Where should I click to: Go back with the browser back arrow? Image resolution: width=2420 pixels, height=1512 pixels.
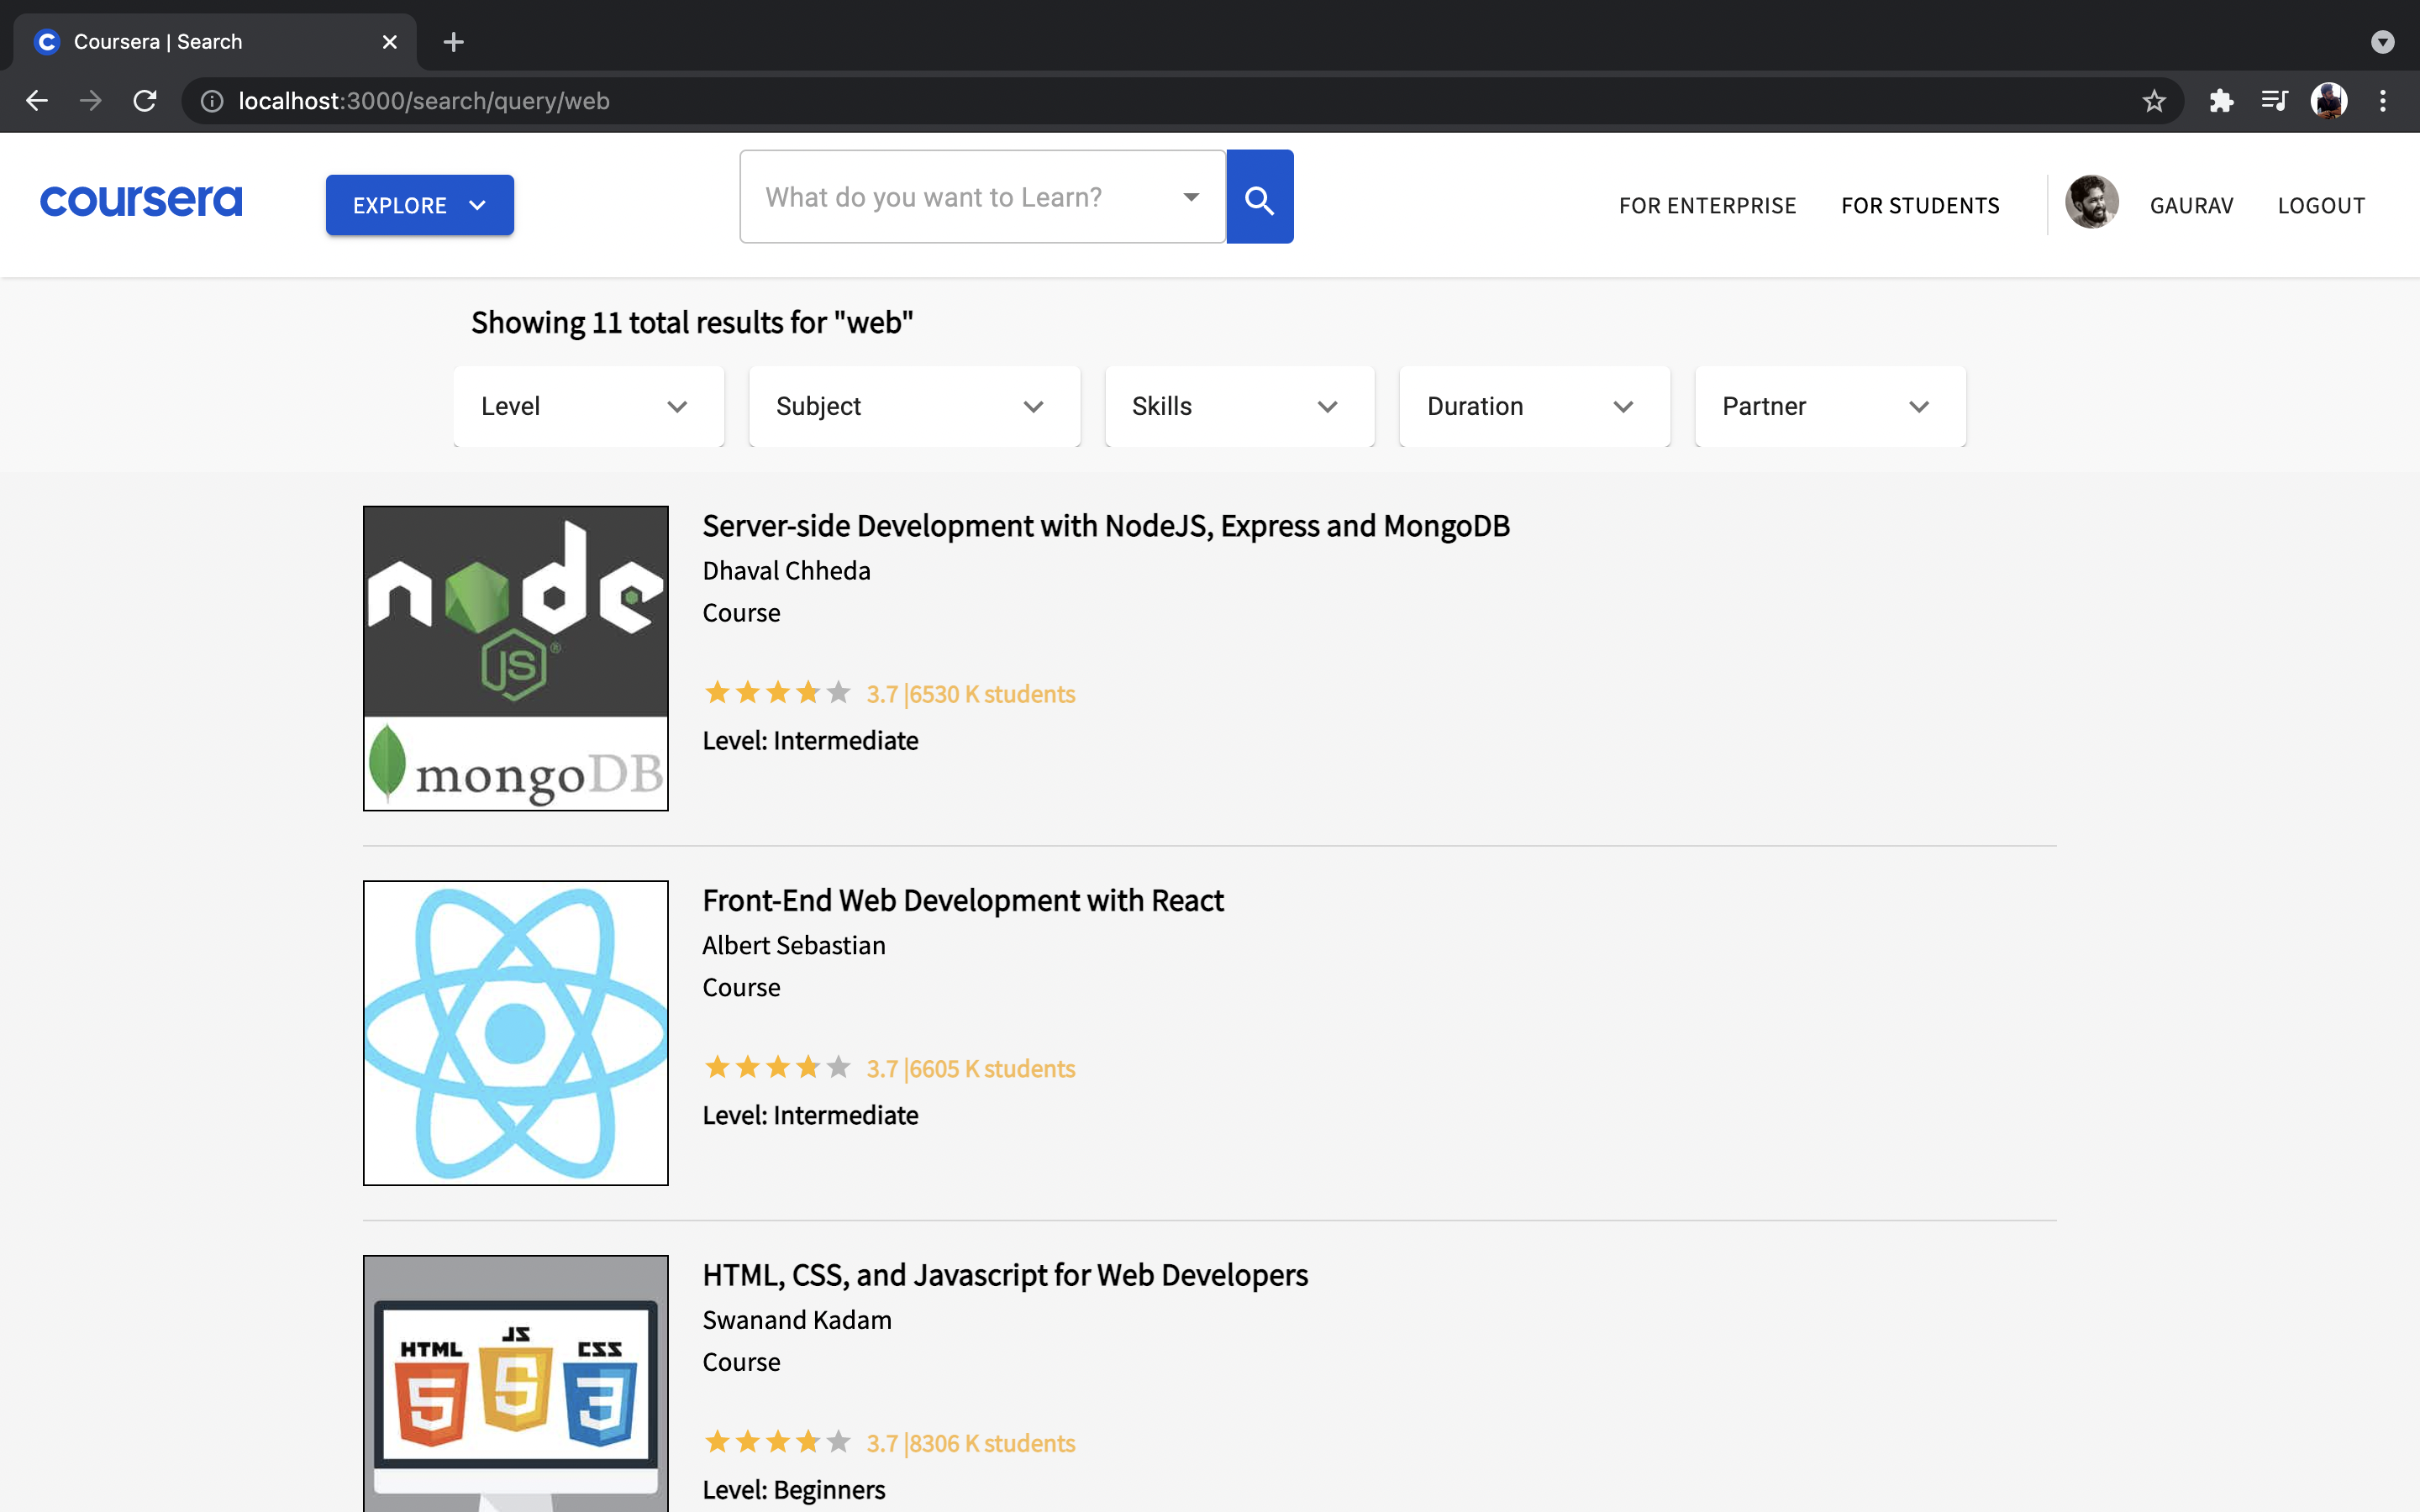point(37,101)
